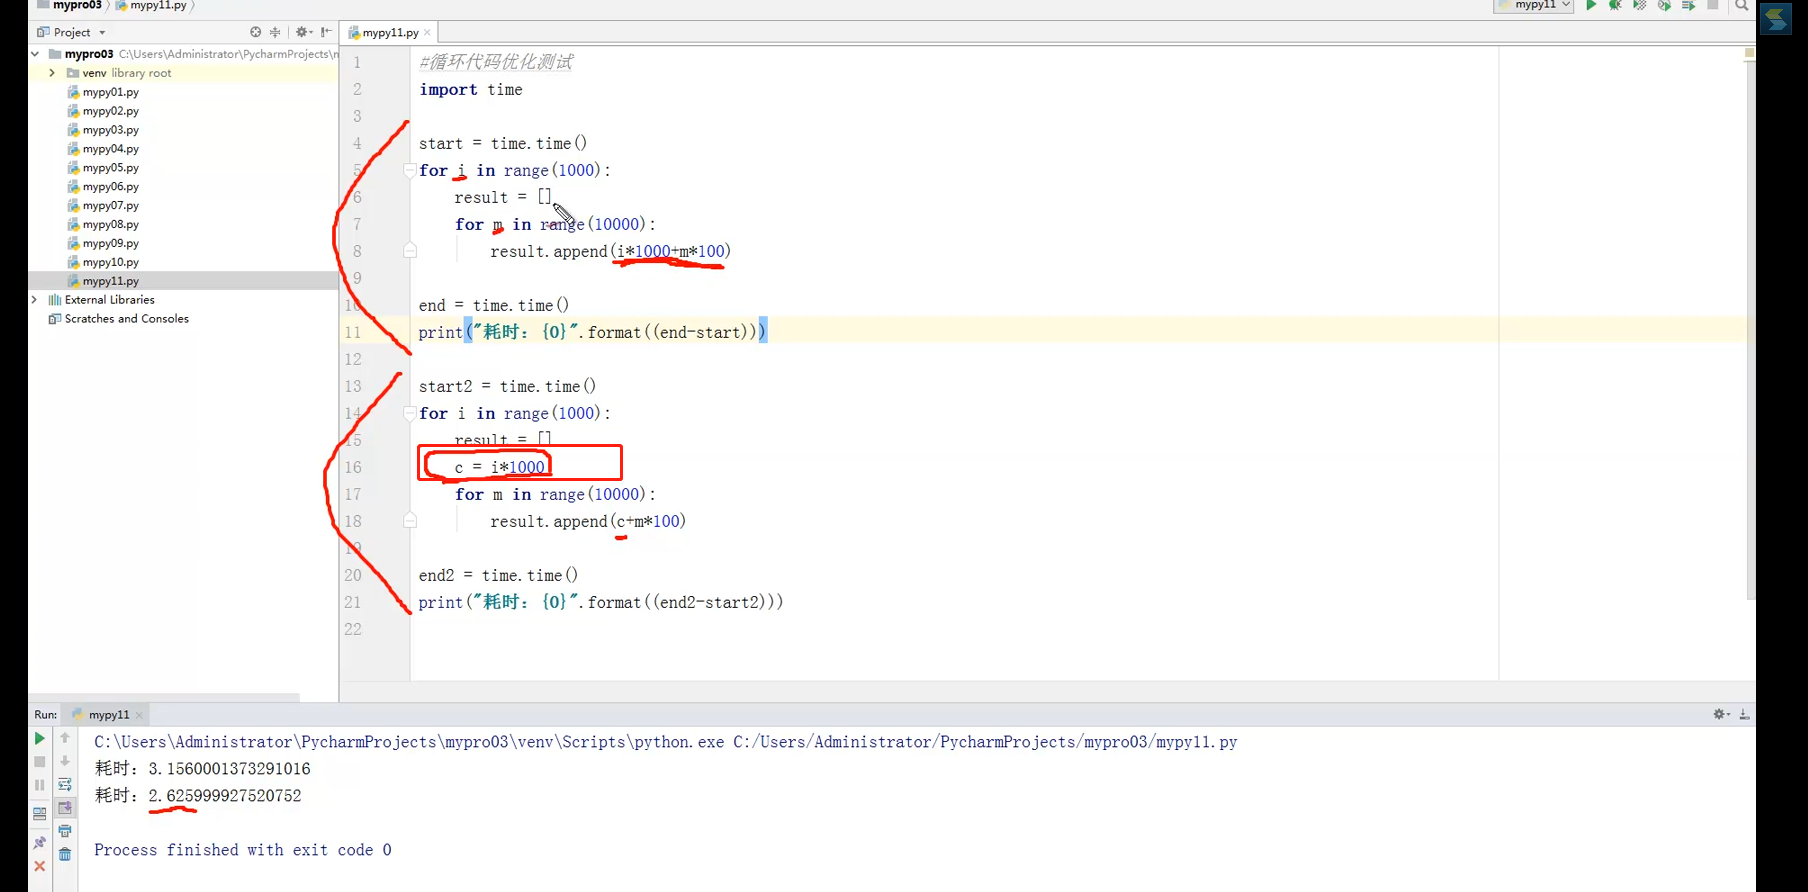Image resolution: width=1808 pixels, height=892 pixels.
Task: Click the down arrow in the Run console
Action: 65,762
